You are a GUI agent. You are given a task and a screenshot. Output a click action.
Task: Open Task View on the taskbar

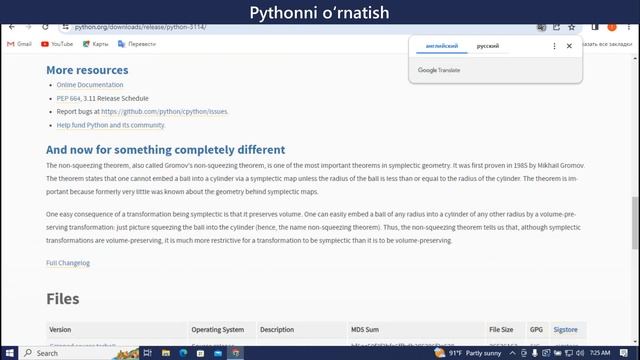click(147, 353)
